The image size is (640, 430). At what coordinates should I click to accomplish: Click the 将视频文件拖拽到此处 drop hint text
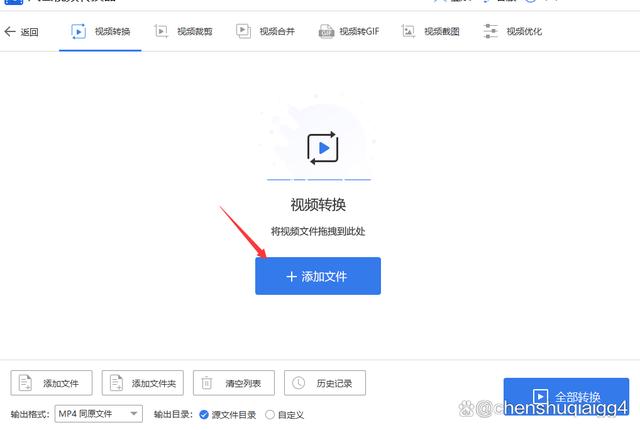317,231
